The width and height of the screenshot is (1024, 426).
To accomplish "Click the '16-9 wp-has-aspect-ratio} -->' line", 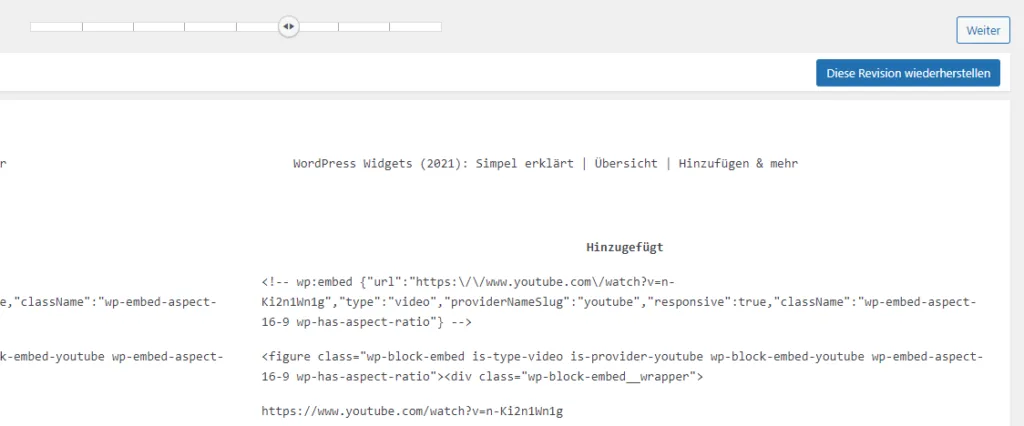I will point(366,322).
